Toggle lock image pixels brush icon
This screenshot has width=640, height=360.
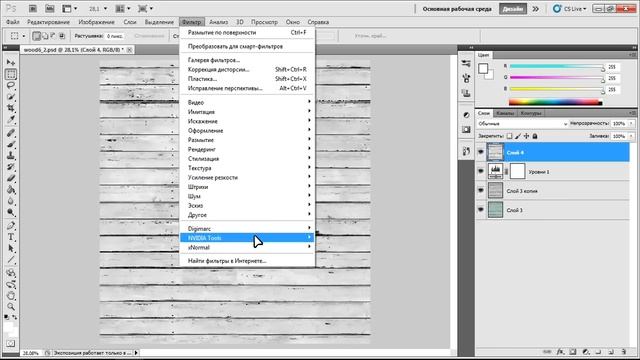coord(518,136)
